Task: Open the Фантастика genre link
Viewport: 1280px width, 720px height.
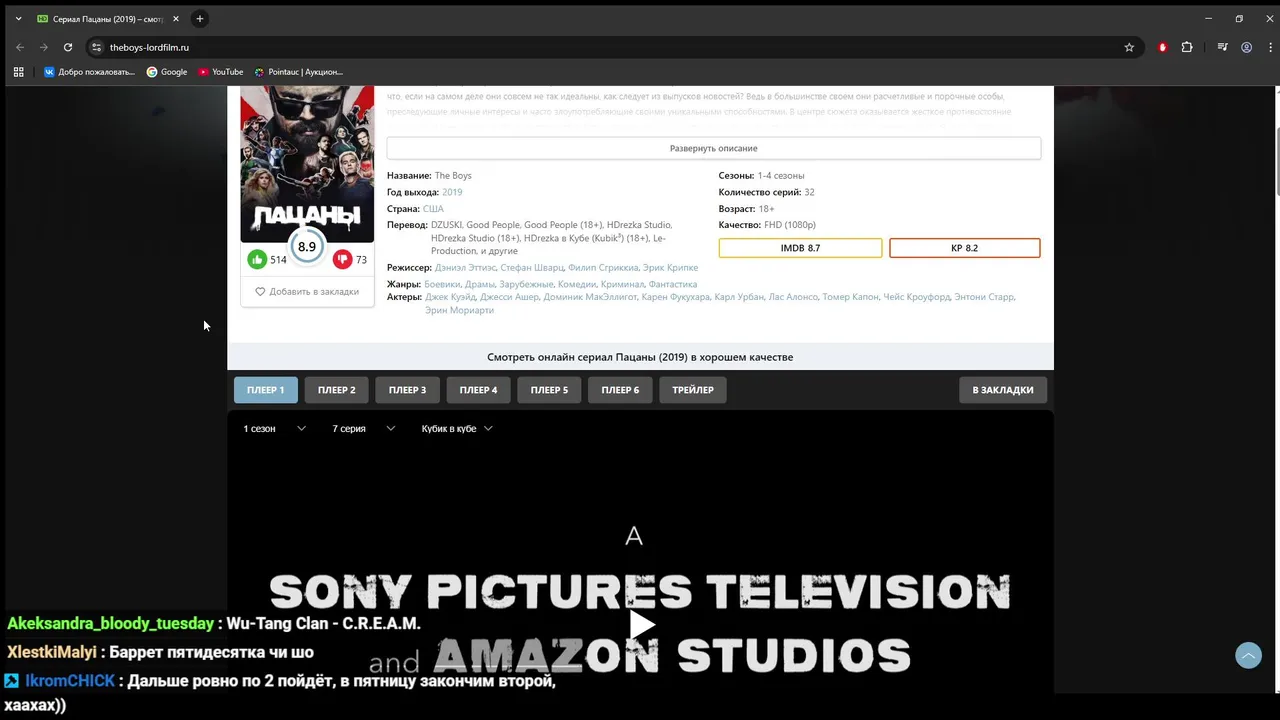Action: point(673,285)
